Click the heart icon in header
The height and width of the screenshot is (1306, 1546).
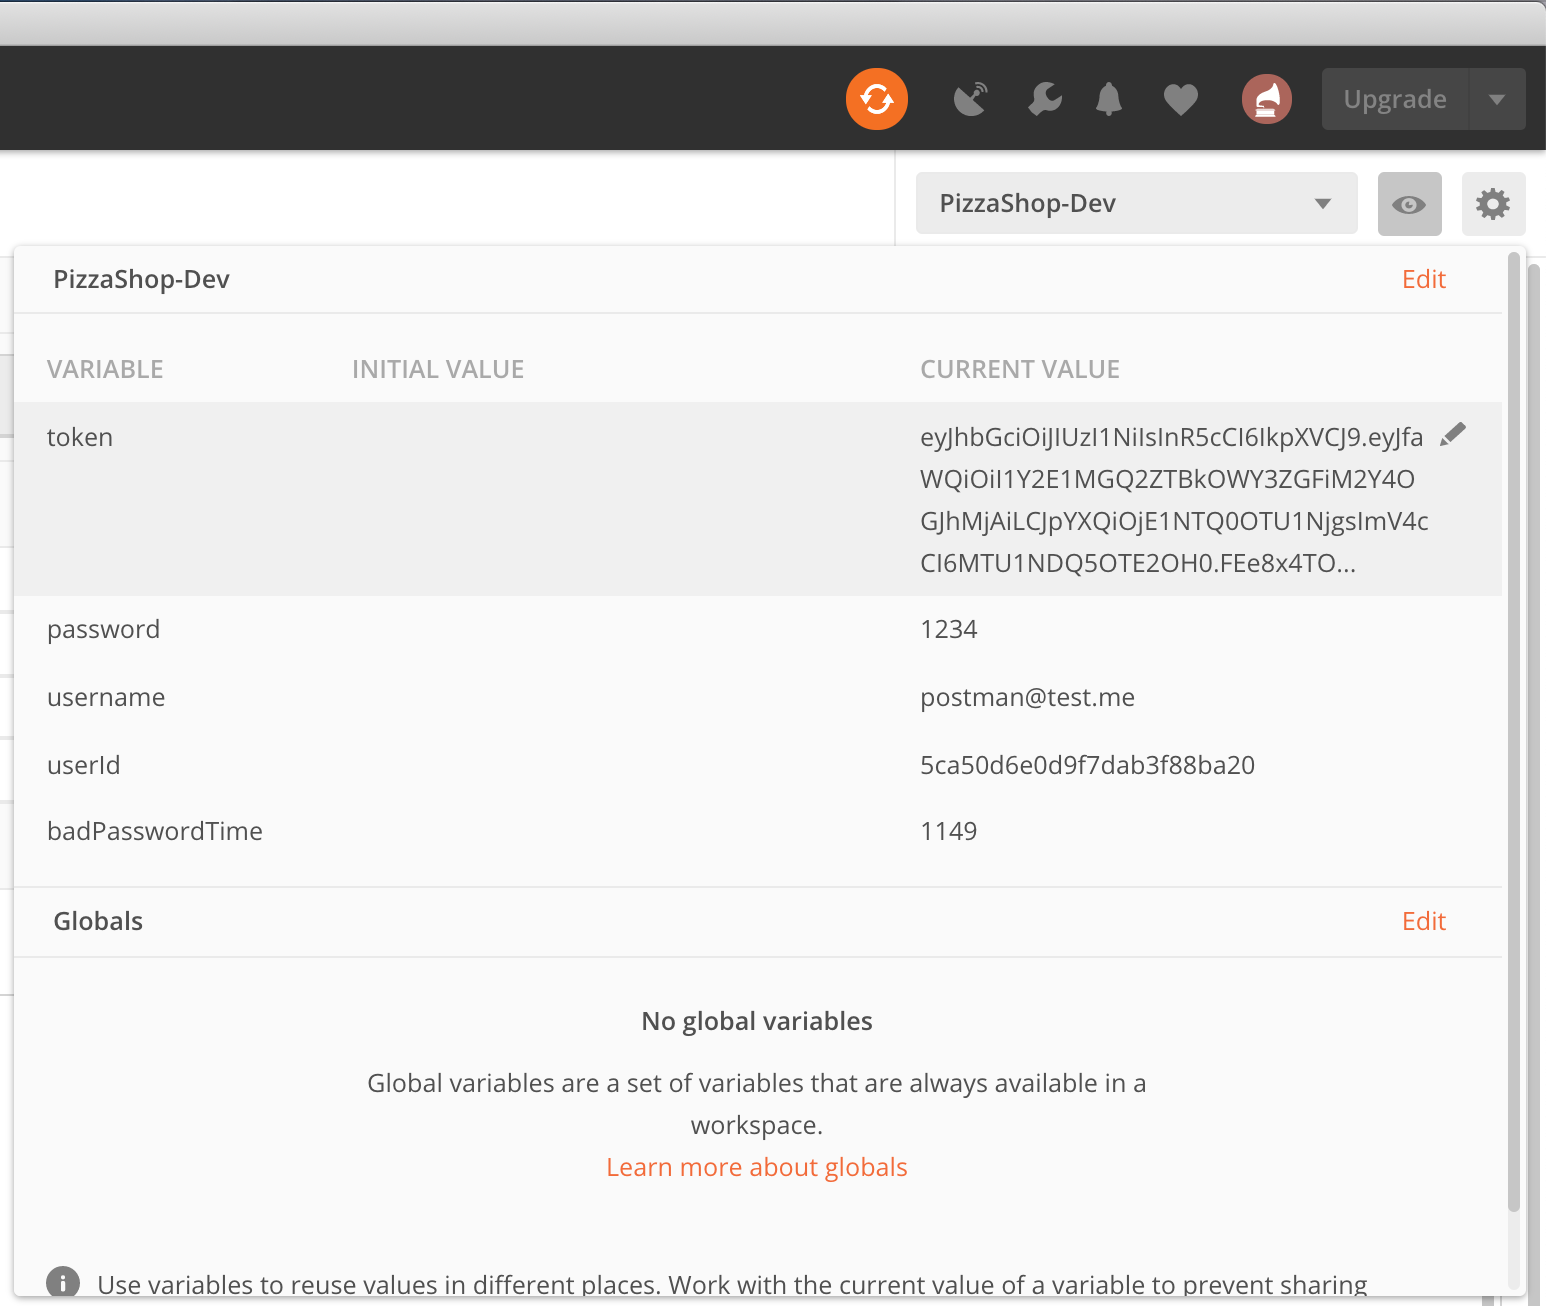(1181, 100)
